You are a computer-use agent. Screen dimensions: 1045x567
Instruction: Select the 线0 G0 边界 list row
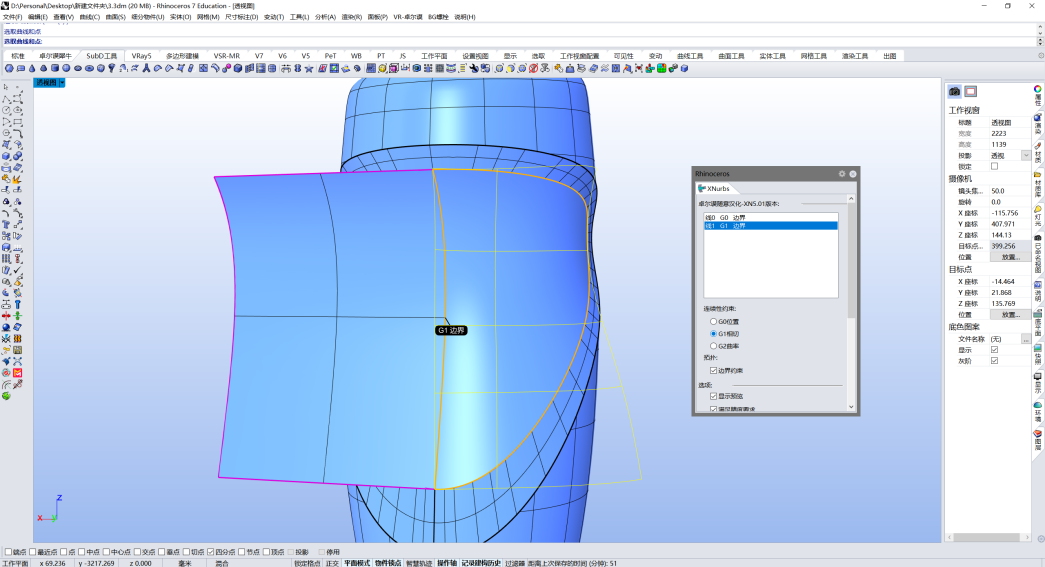coord(771,217)
